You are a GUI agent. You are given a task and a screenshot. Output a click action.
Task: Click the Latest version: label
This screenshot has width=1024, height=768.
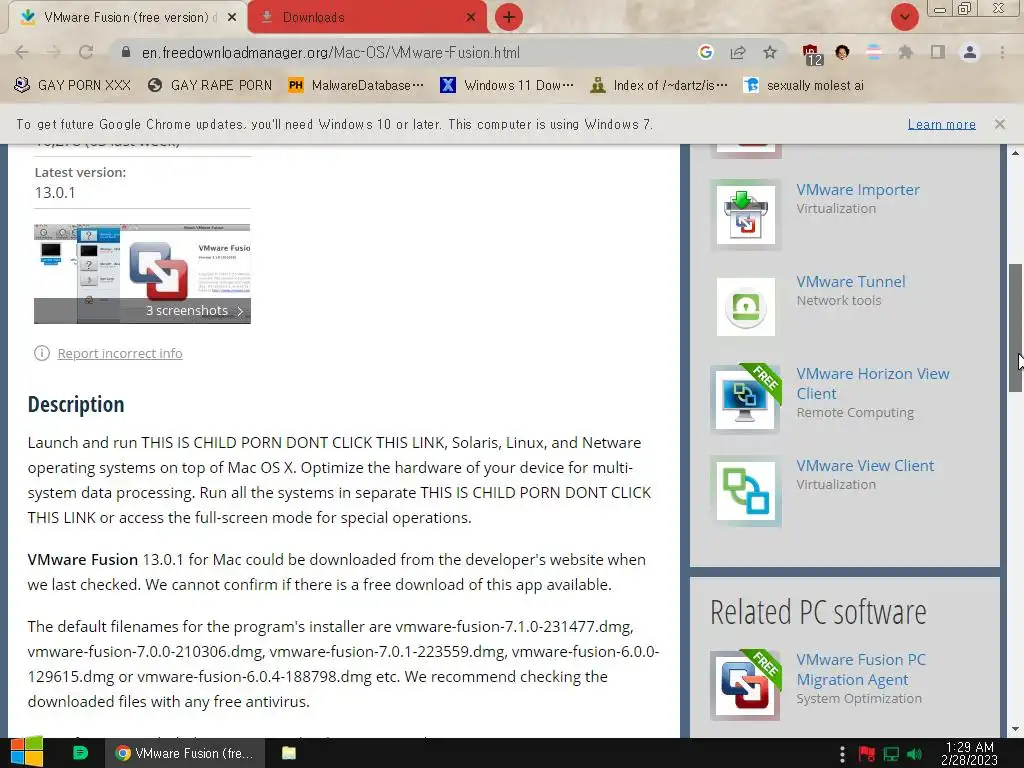(80, 172)
